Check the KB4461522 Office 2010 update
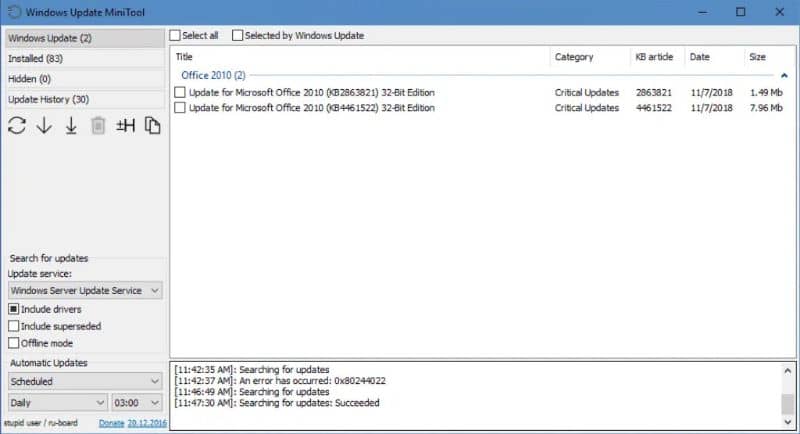Screen dimensions: 800x434 180,108
